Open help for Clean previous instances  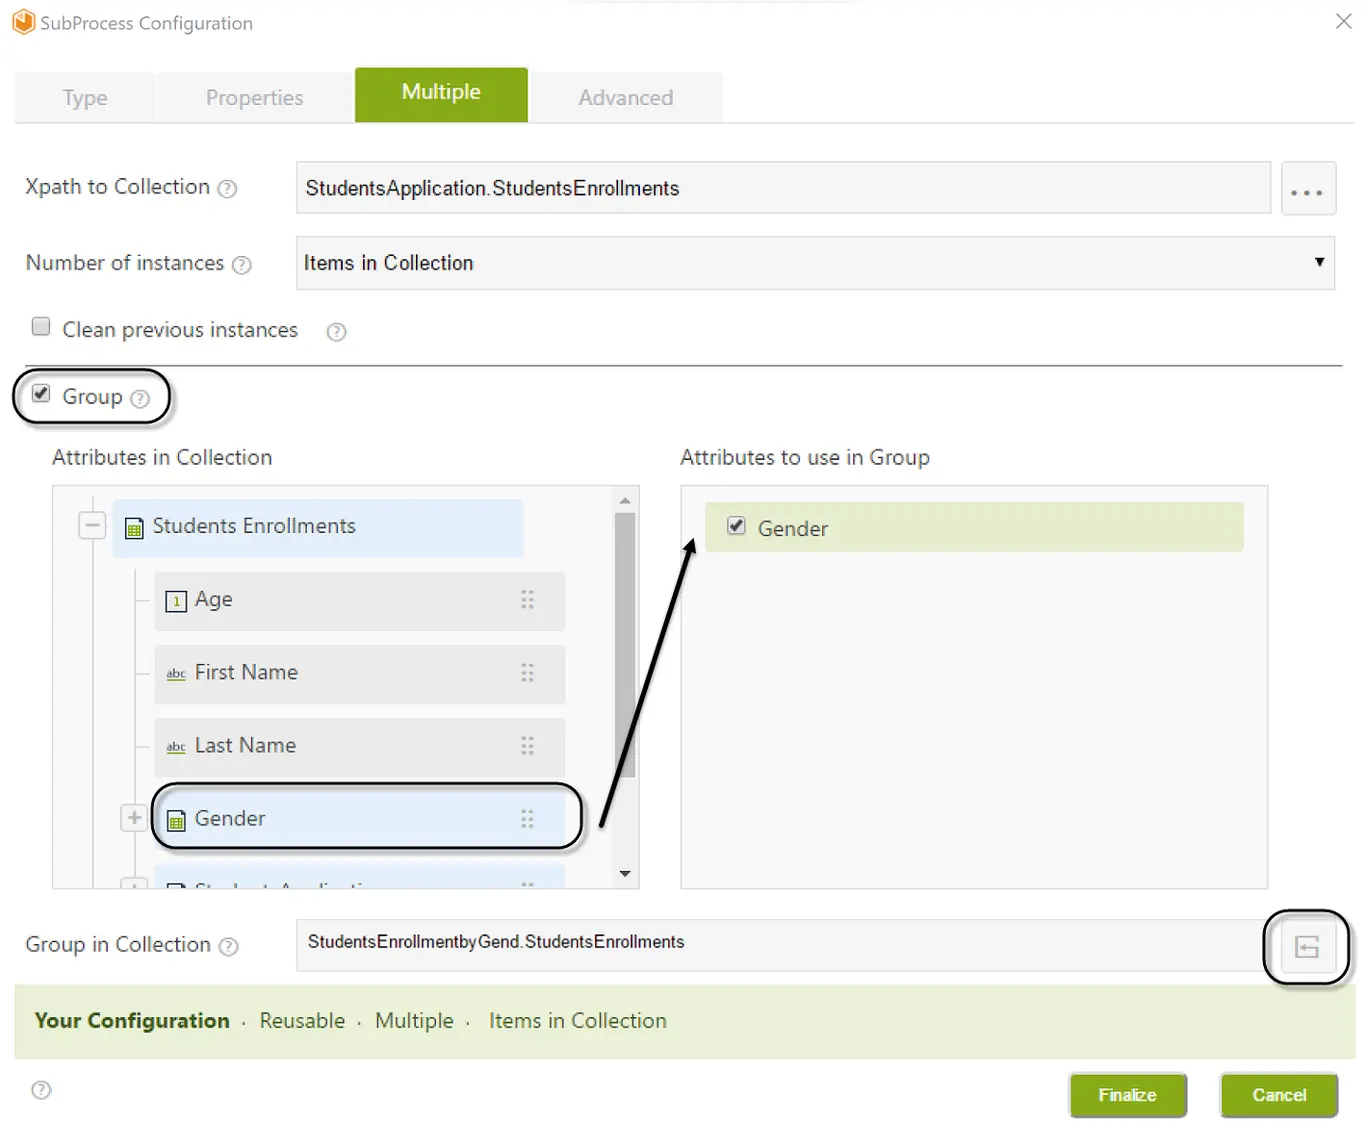tap(337, 332)
